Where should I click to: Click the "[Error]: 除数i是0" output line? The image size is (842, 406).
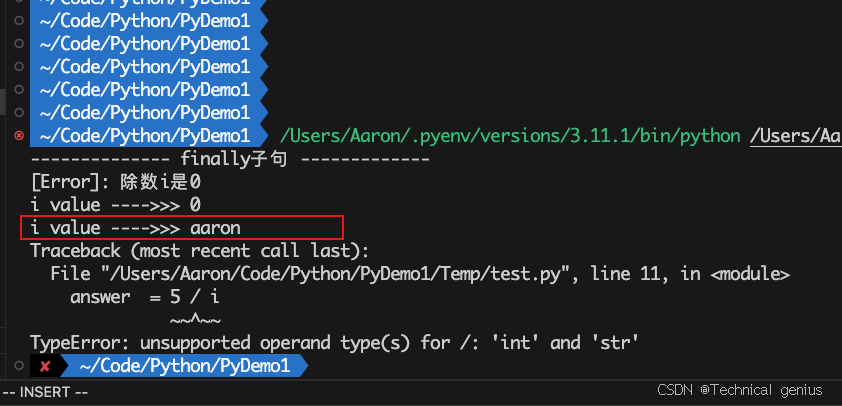tap(115, 182)
